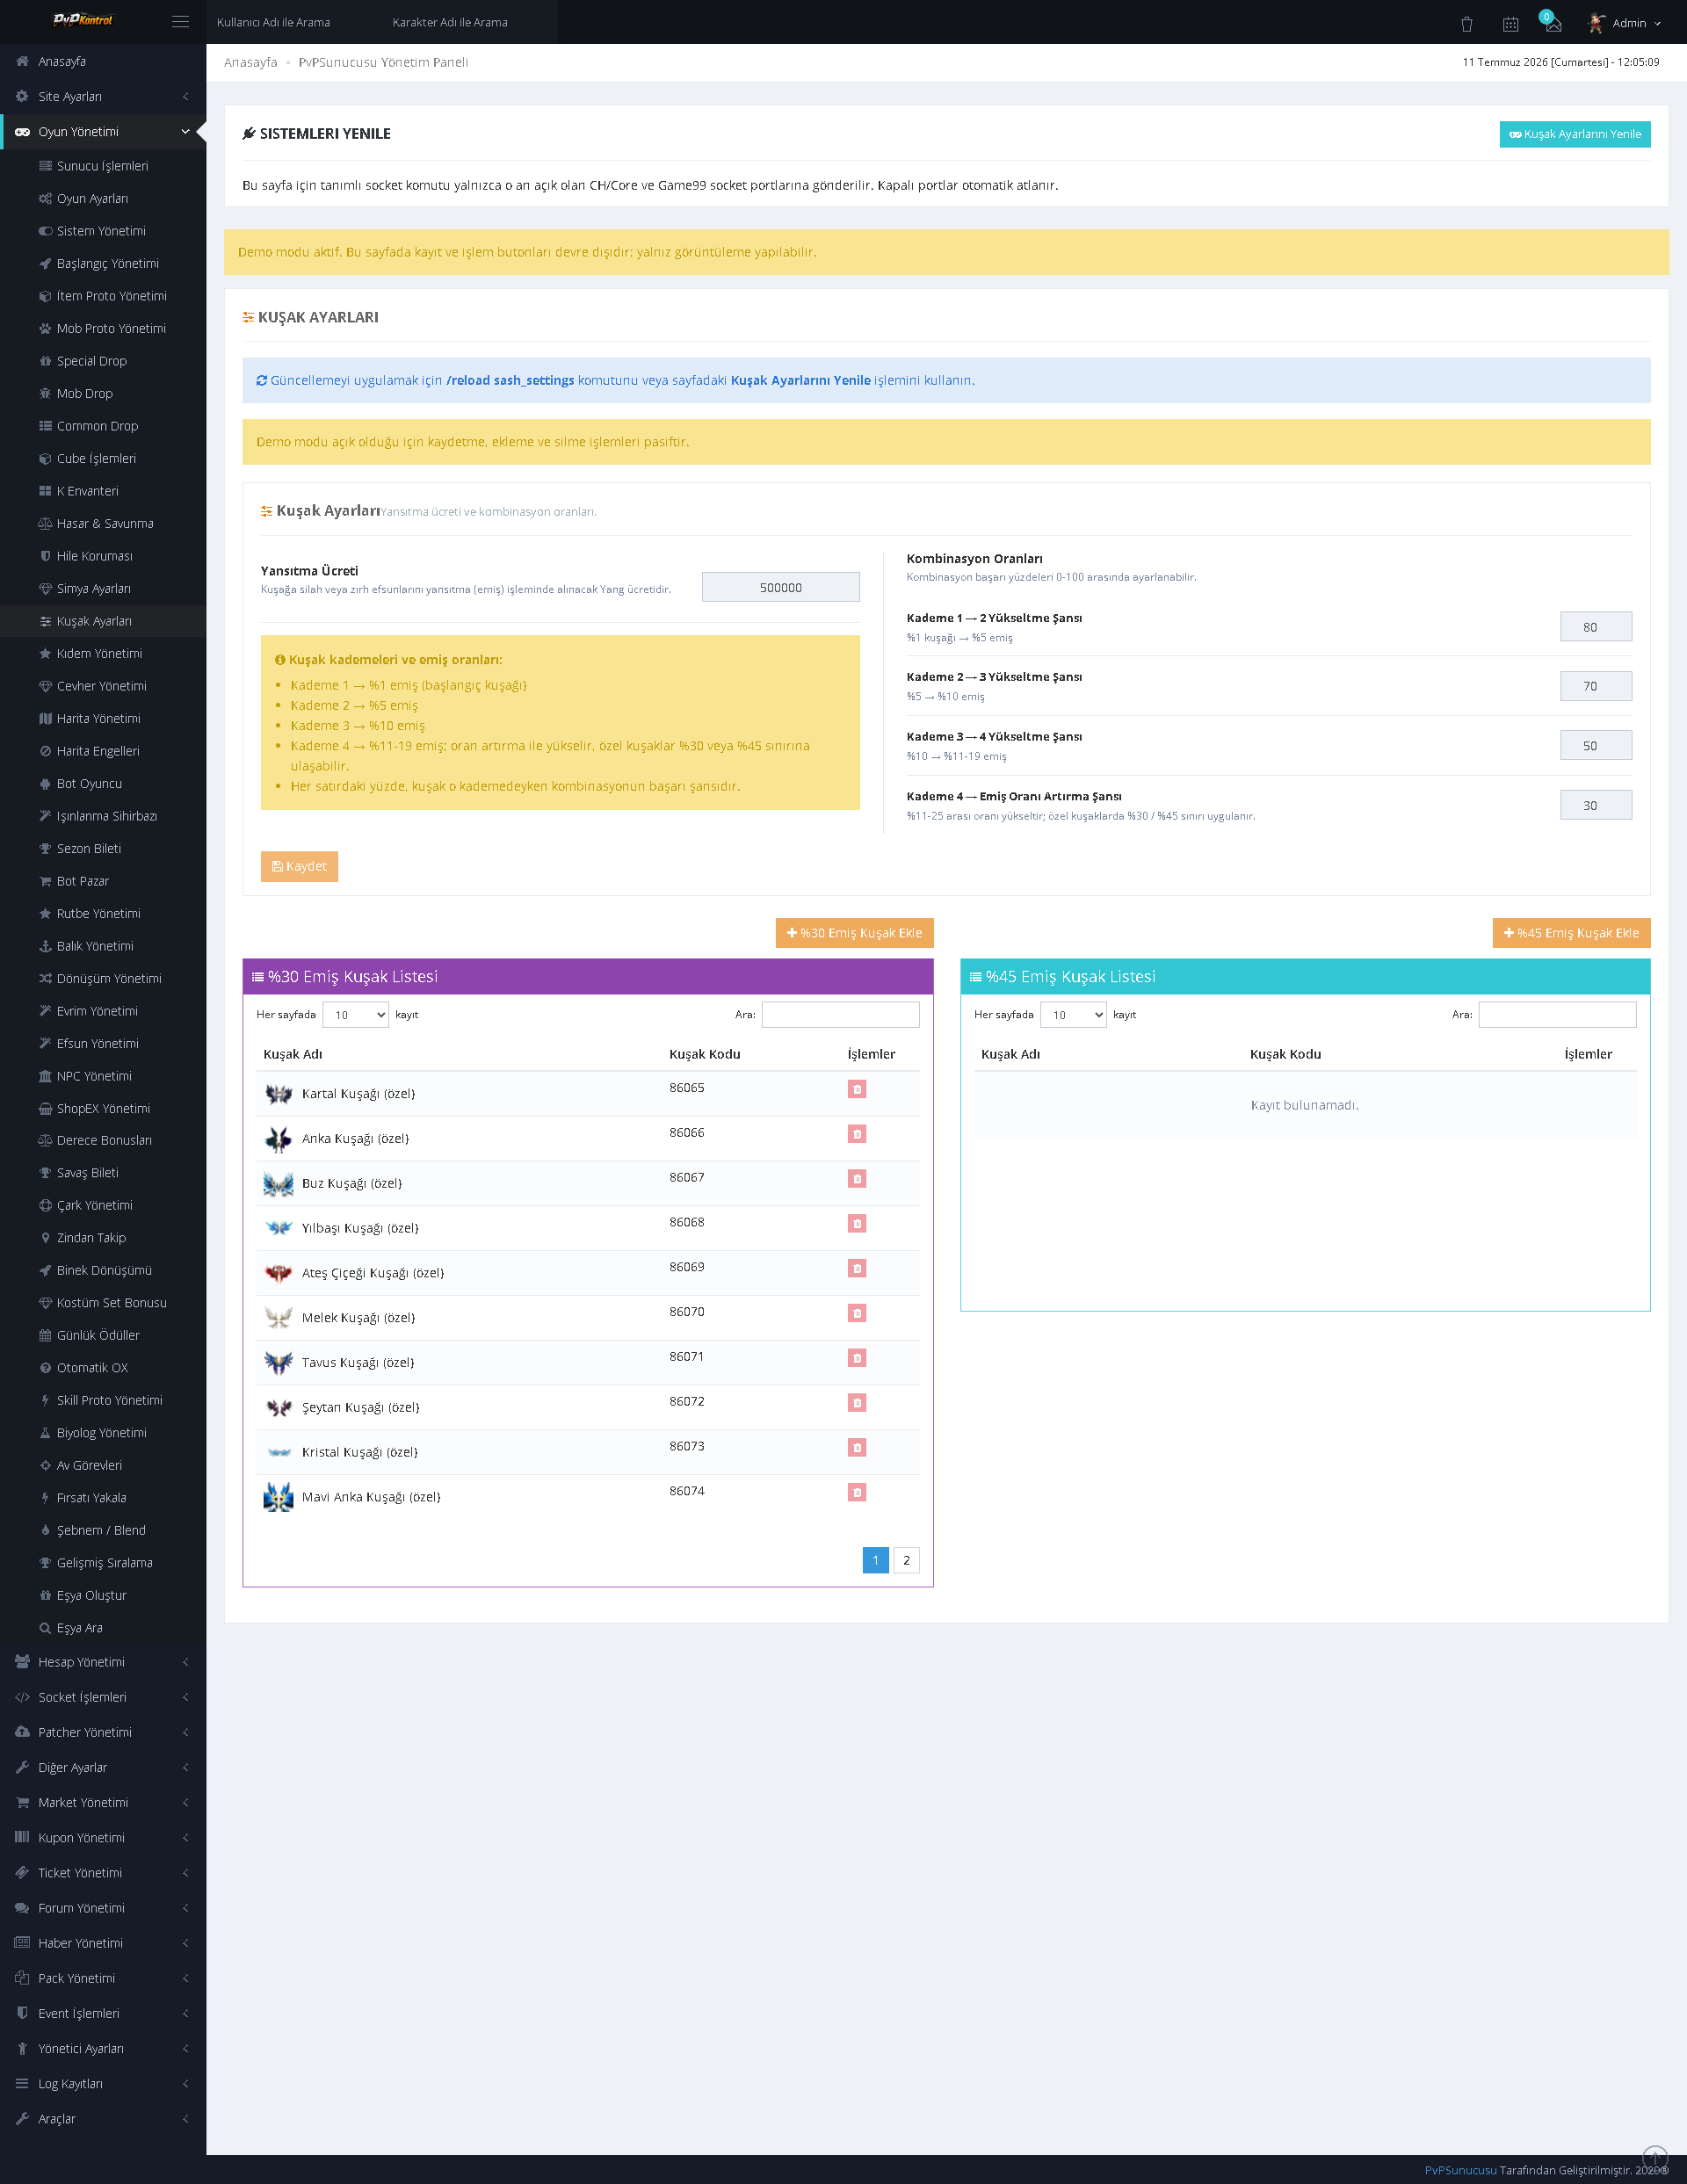Click Yansıtma Ücreti input 500000

[x=780, y=587]
